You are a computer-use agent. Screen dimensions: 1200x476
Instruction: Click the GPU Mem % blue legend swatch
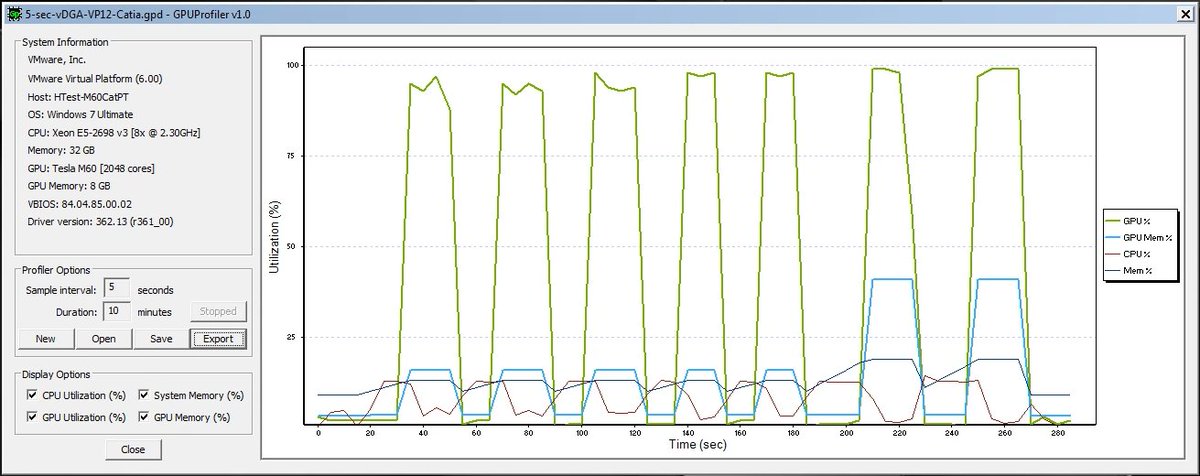pyautogui.click(x=1112, y=236)
